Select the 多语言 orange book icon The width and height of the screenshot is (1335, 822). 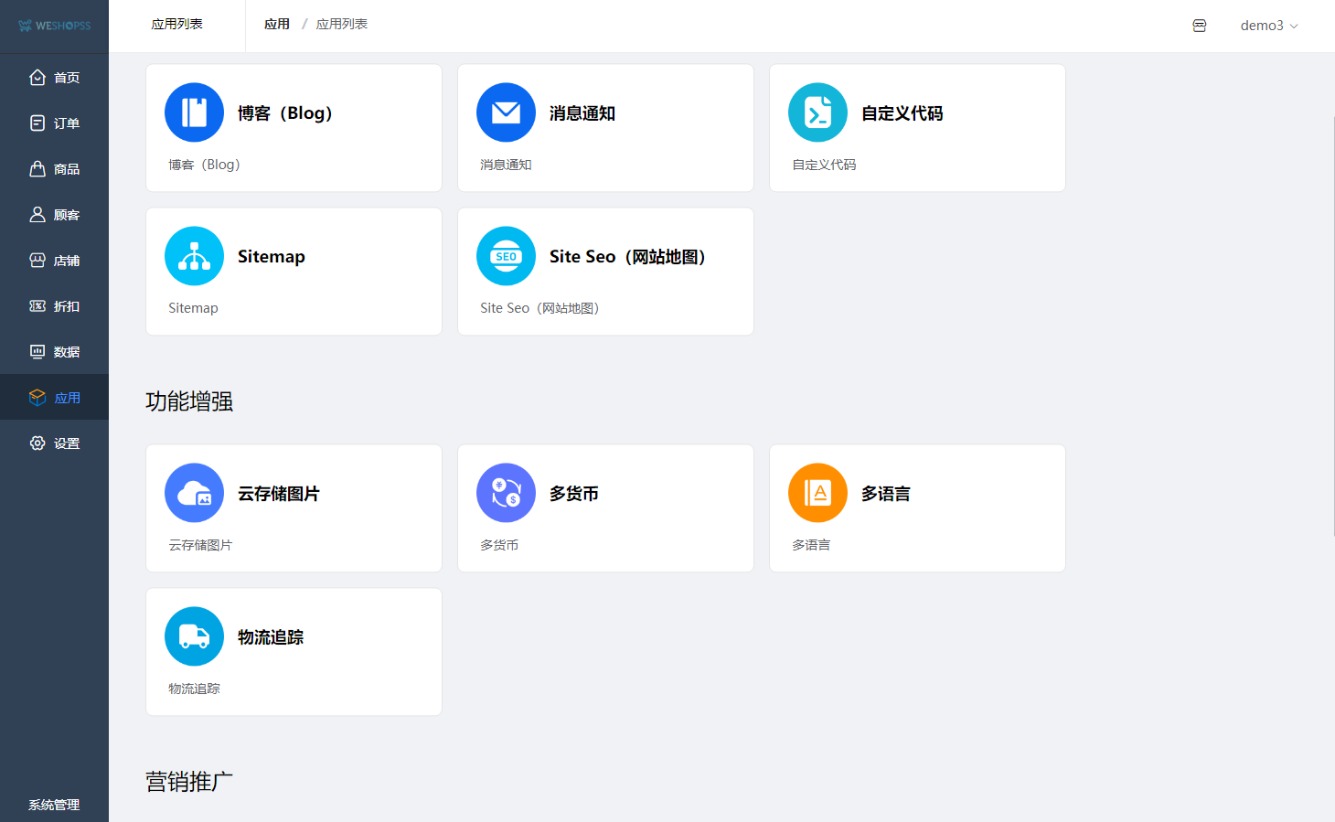818,493
